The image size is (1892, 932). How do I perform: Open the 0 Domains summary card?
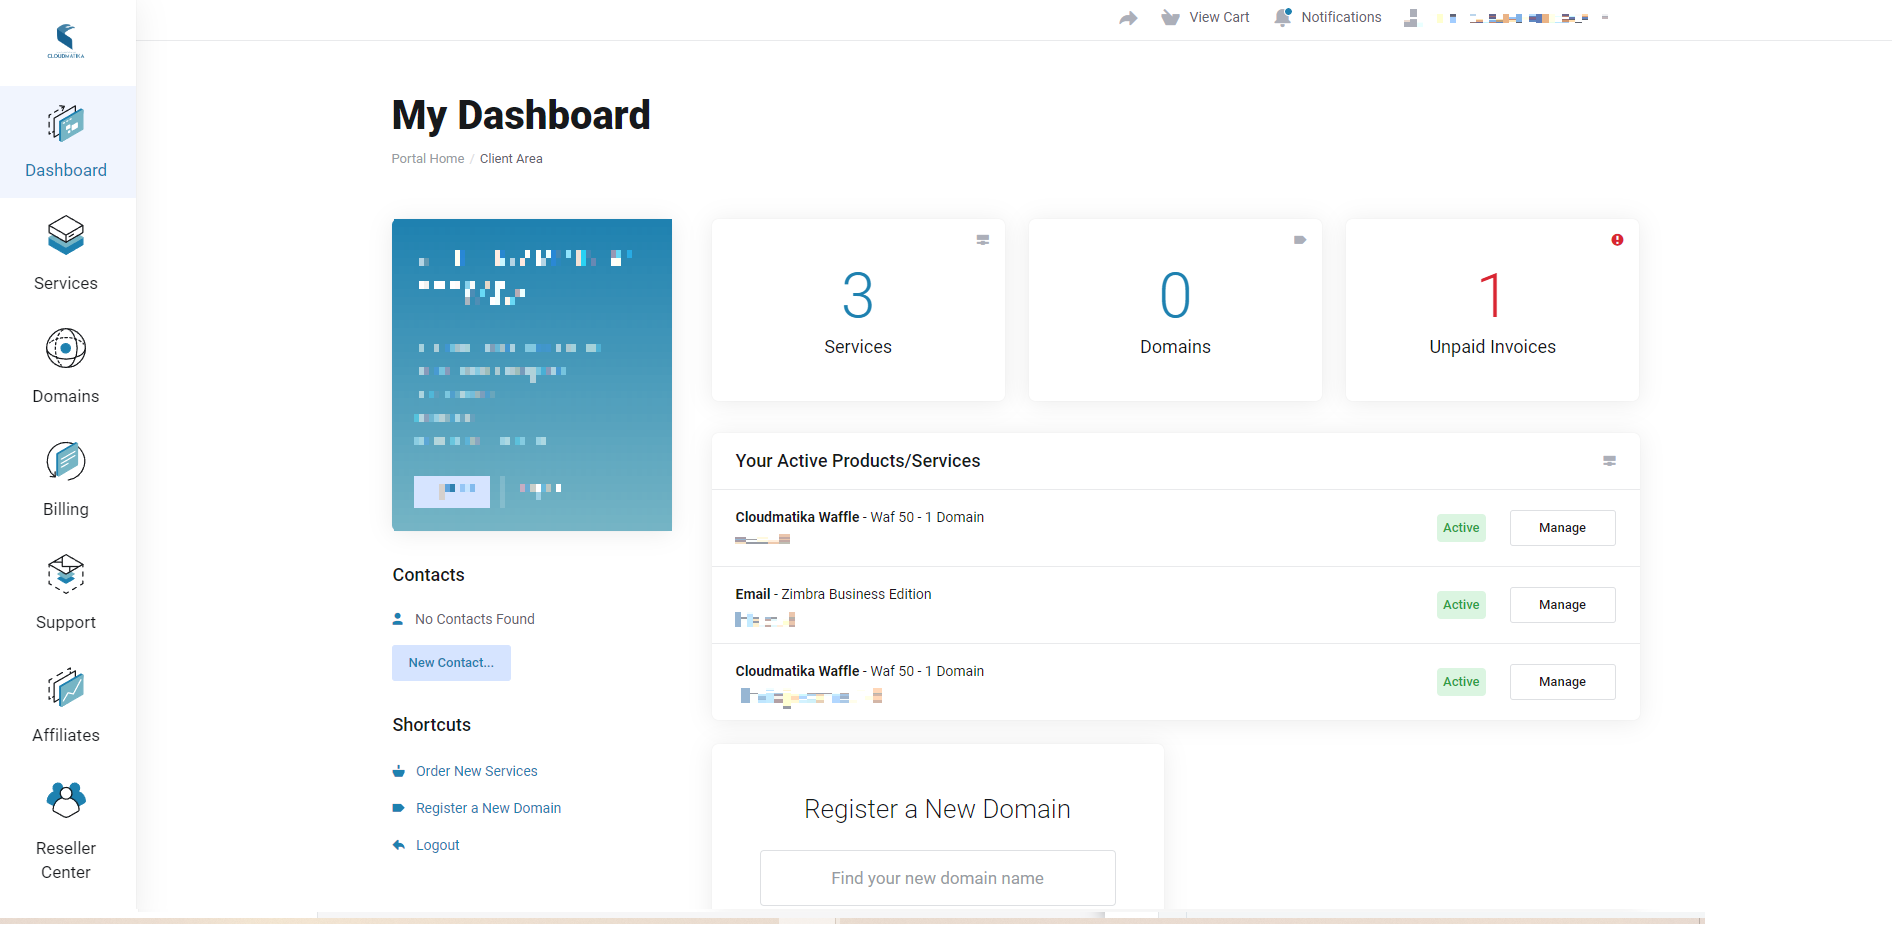point(1175,310)
